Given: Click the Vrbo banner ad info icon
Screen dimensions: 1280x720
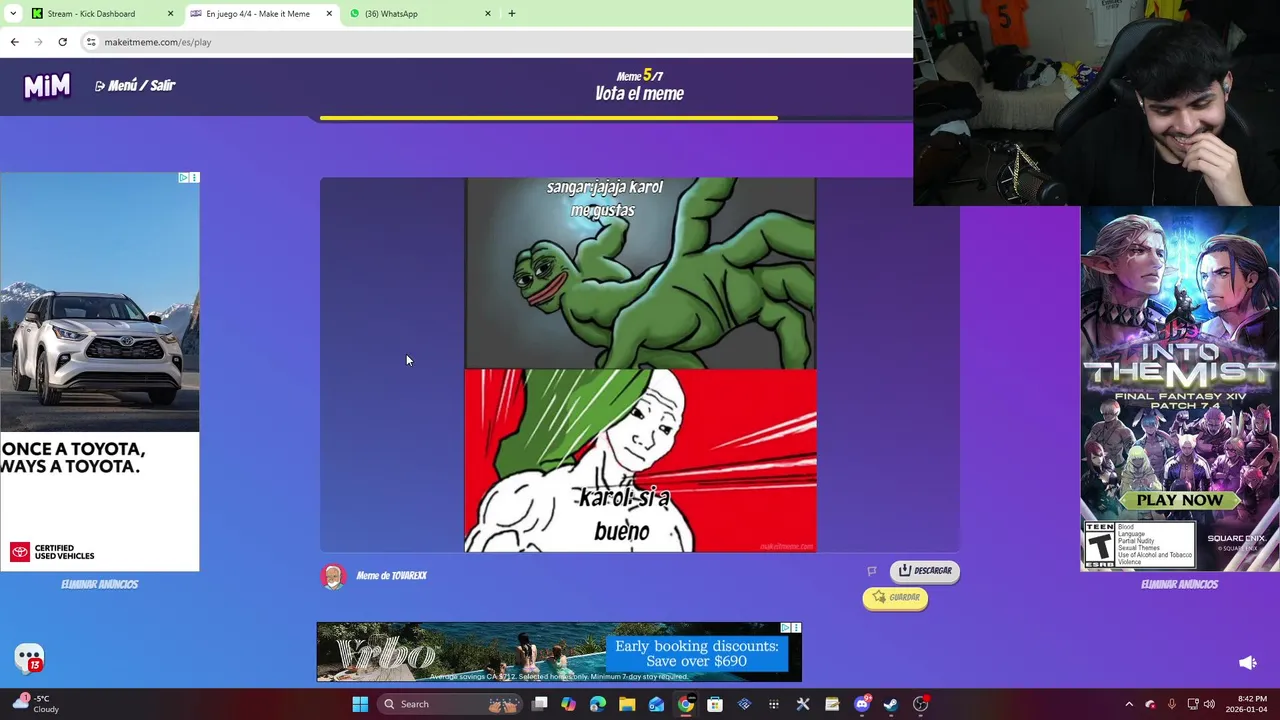Looking at the screenshot, I should point(786,628).
